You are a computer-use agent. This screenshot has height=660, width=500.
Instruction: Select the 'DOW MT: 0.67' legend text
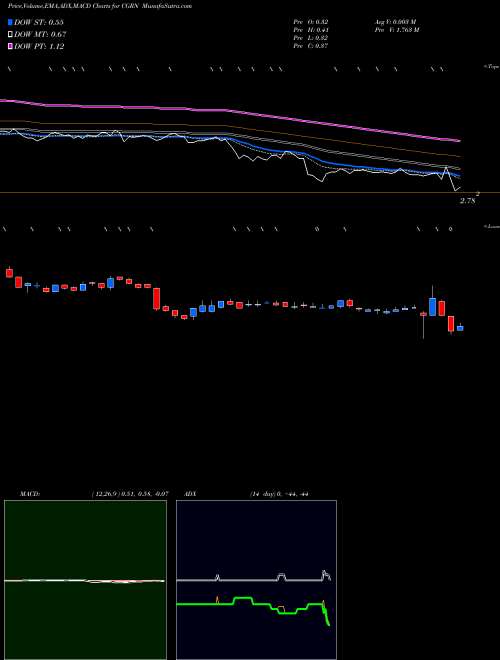point(40,35)
